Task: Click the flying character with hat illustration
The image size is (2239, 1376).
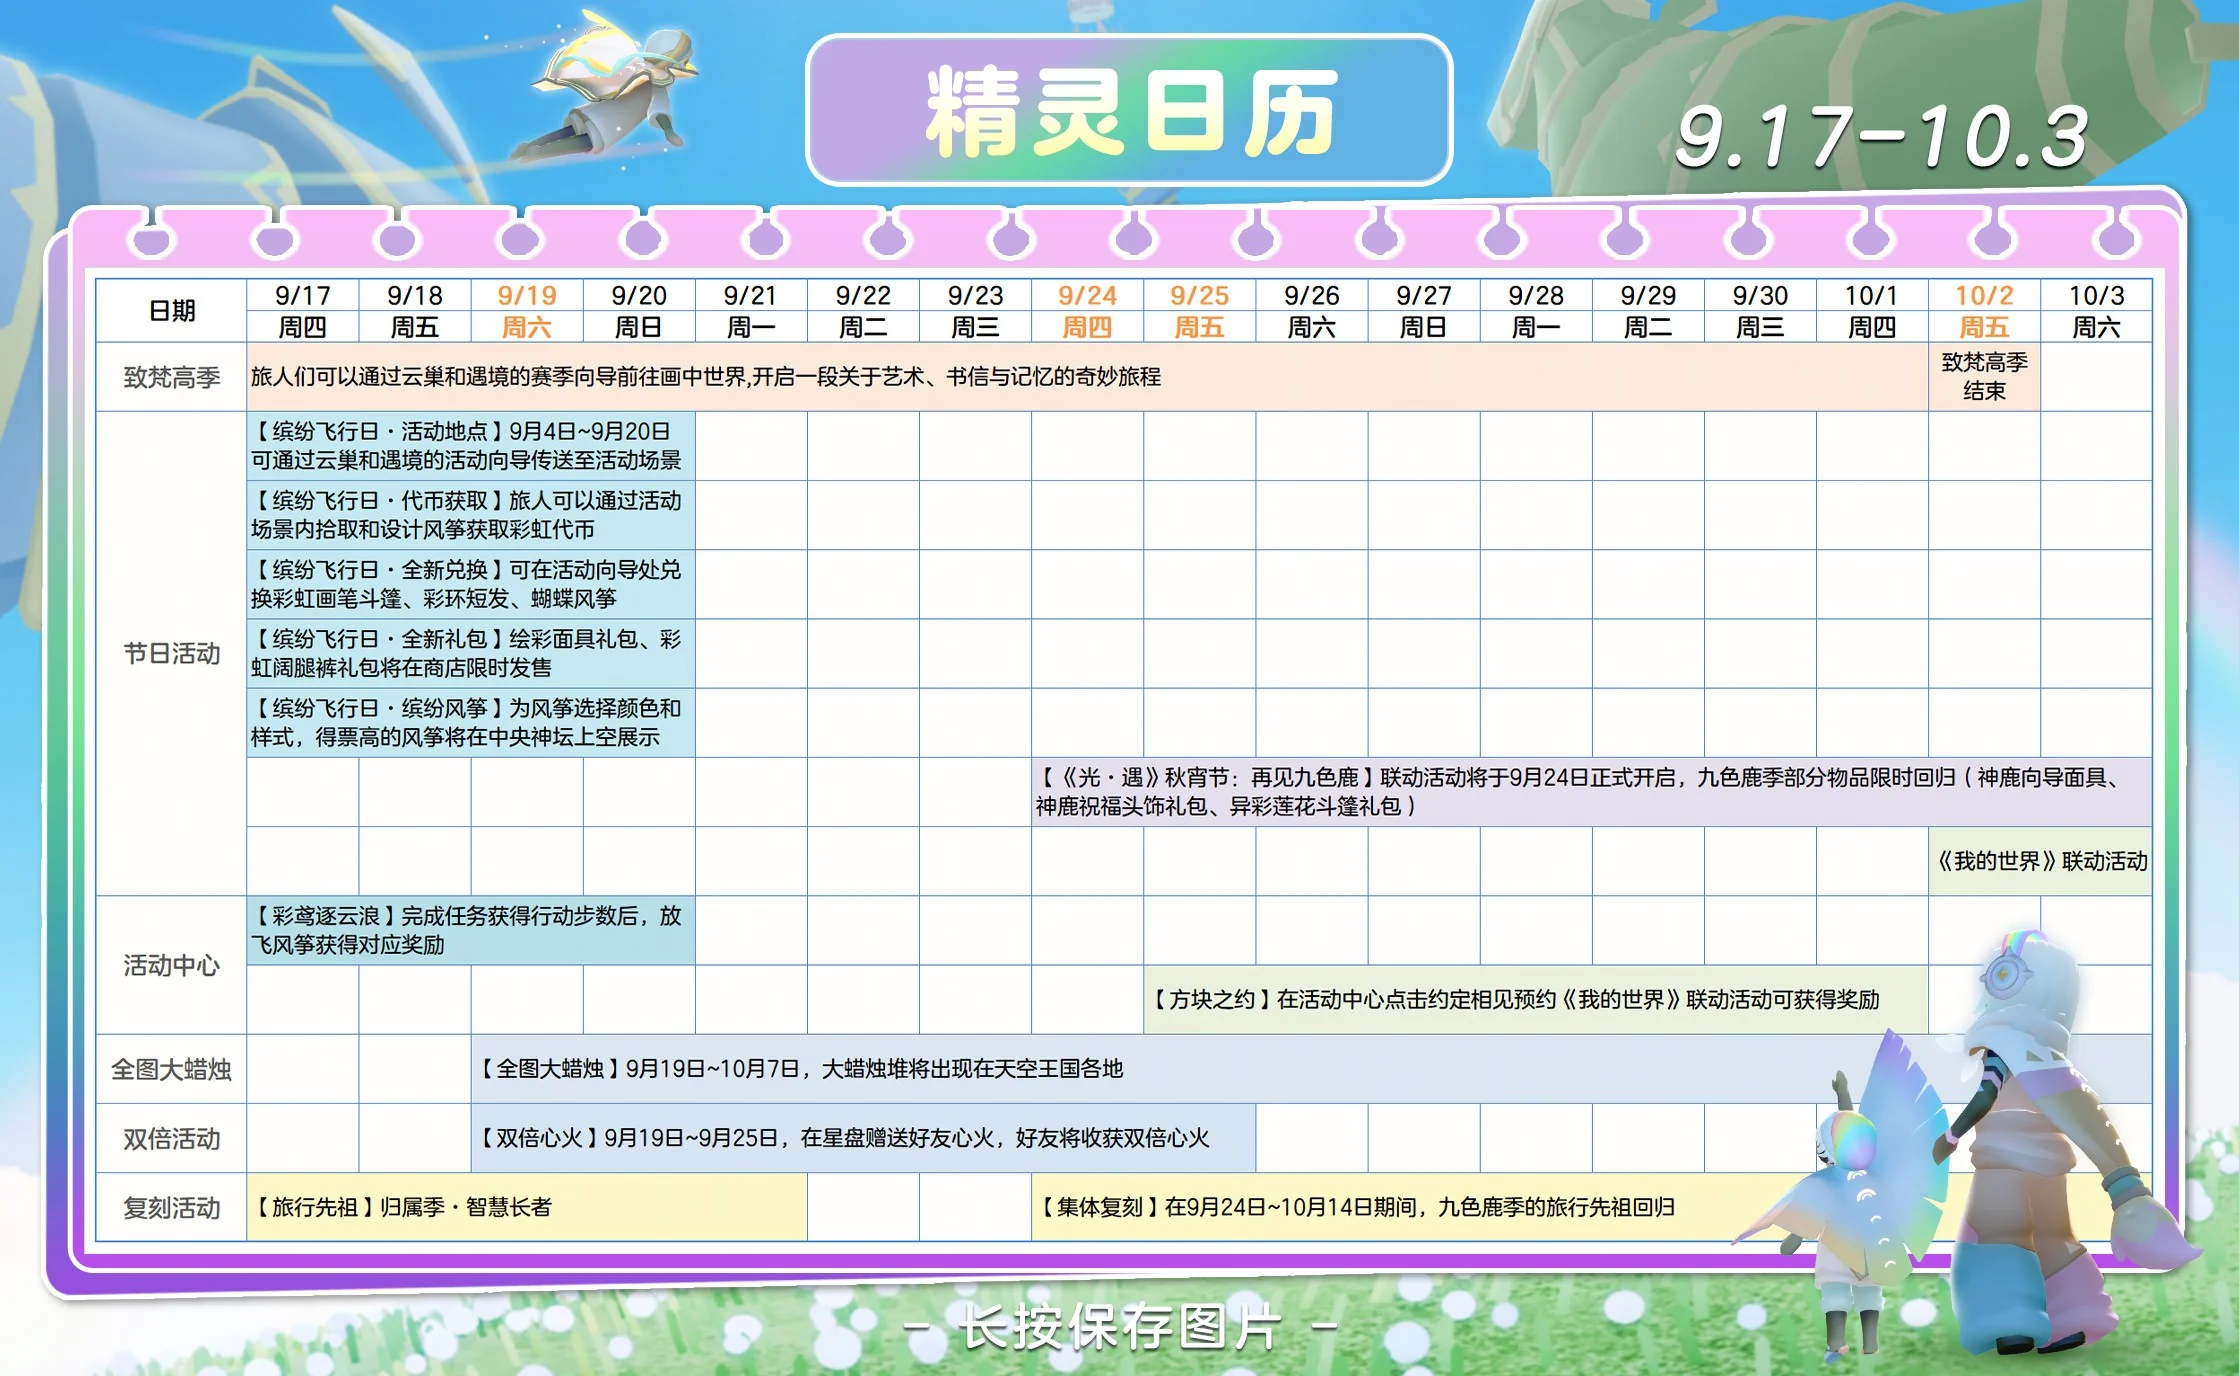Action: click(608, 88)
